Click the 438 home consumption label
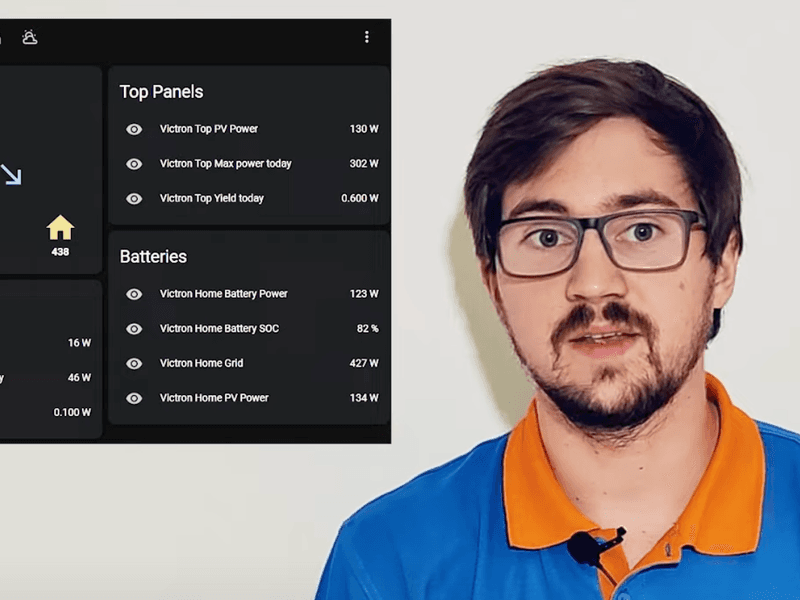The image size is (800, 600). pyautogui.click(x=60, y=252)
